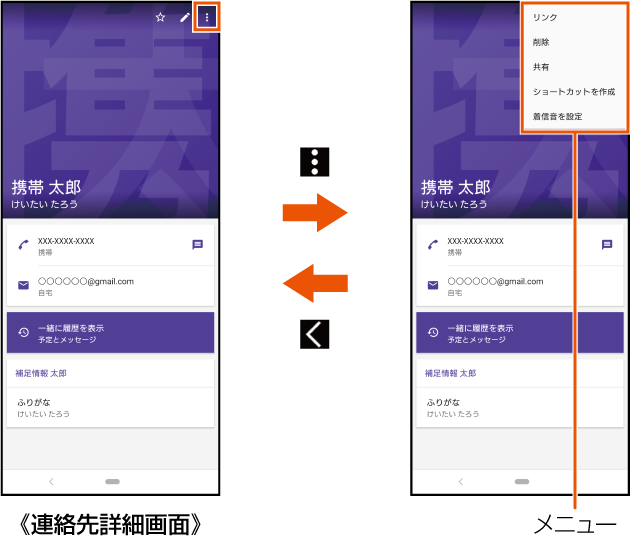
Task: Tap the message icon on left screen
Action: [x=198, y=245]
